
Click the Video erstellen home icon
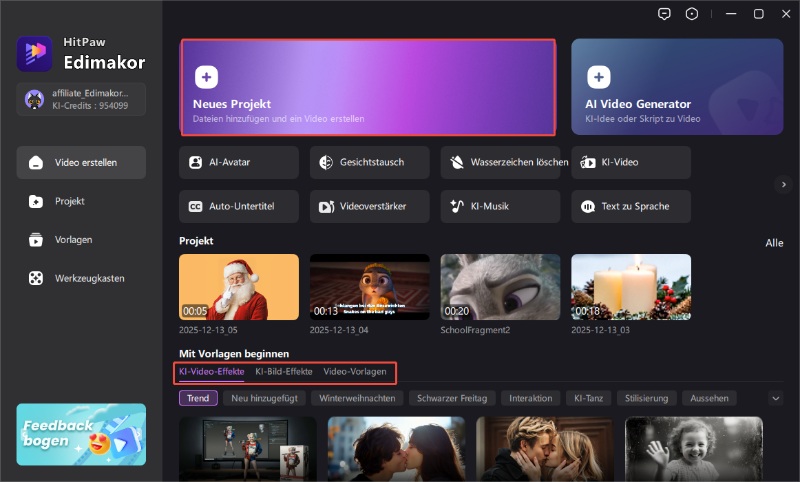pos(36,163)
